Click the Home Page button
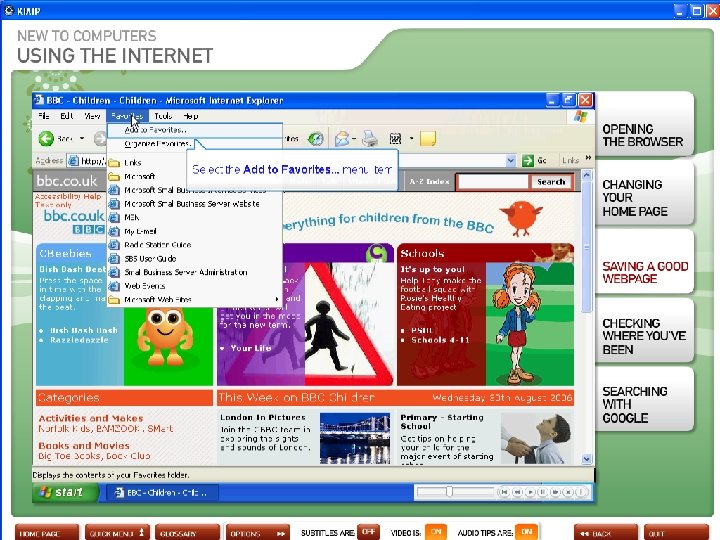 [47, 533]
